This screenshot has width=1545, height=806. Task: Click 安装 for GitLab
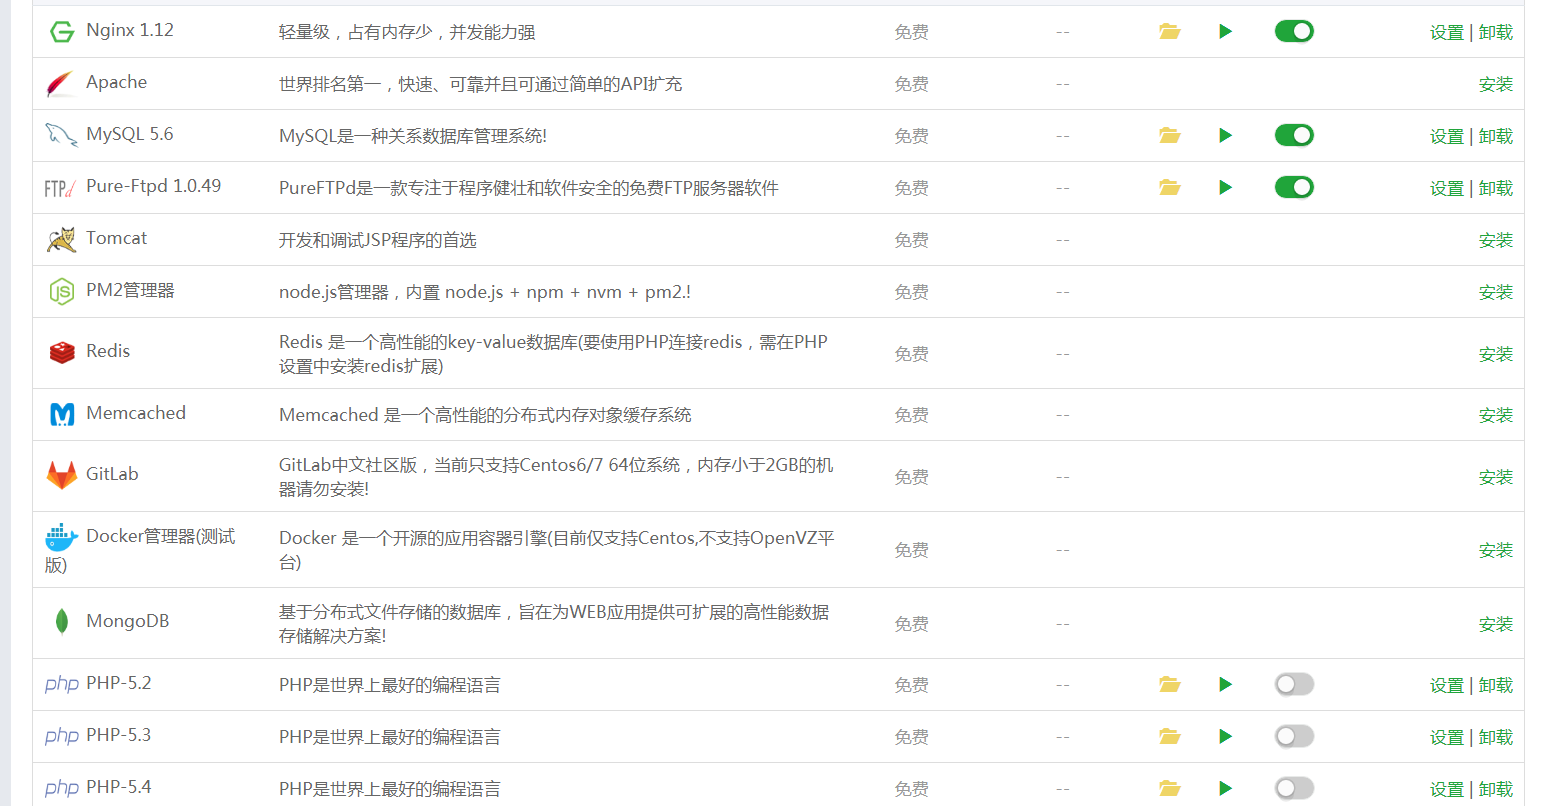(1496, 478)
